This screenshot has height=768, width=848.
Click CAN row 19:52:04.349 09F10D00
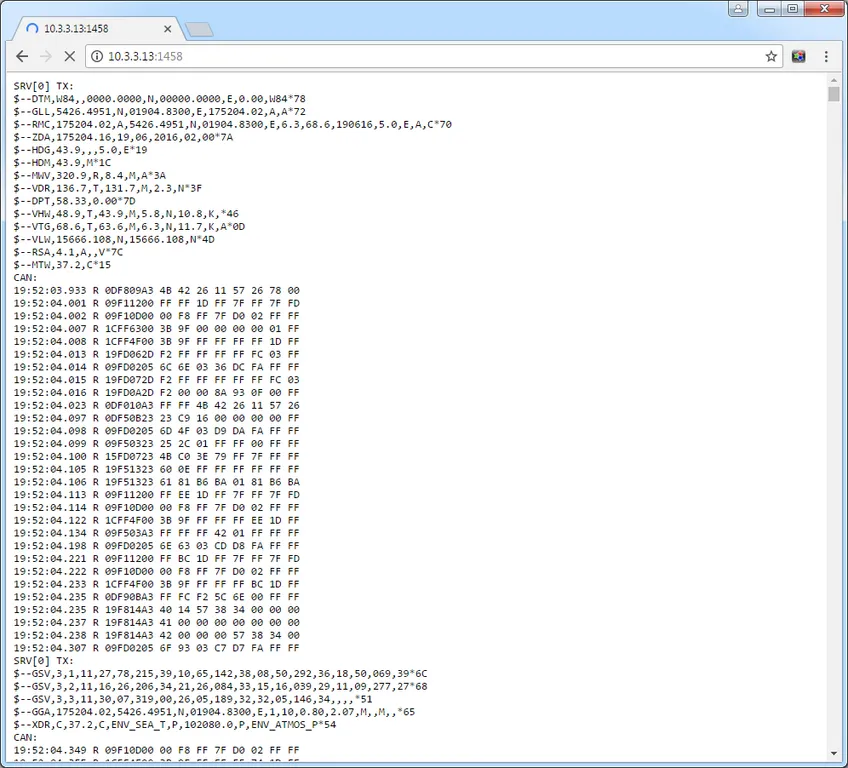click(x=156, y=750)
